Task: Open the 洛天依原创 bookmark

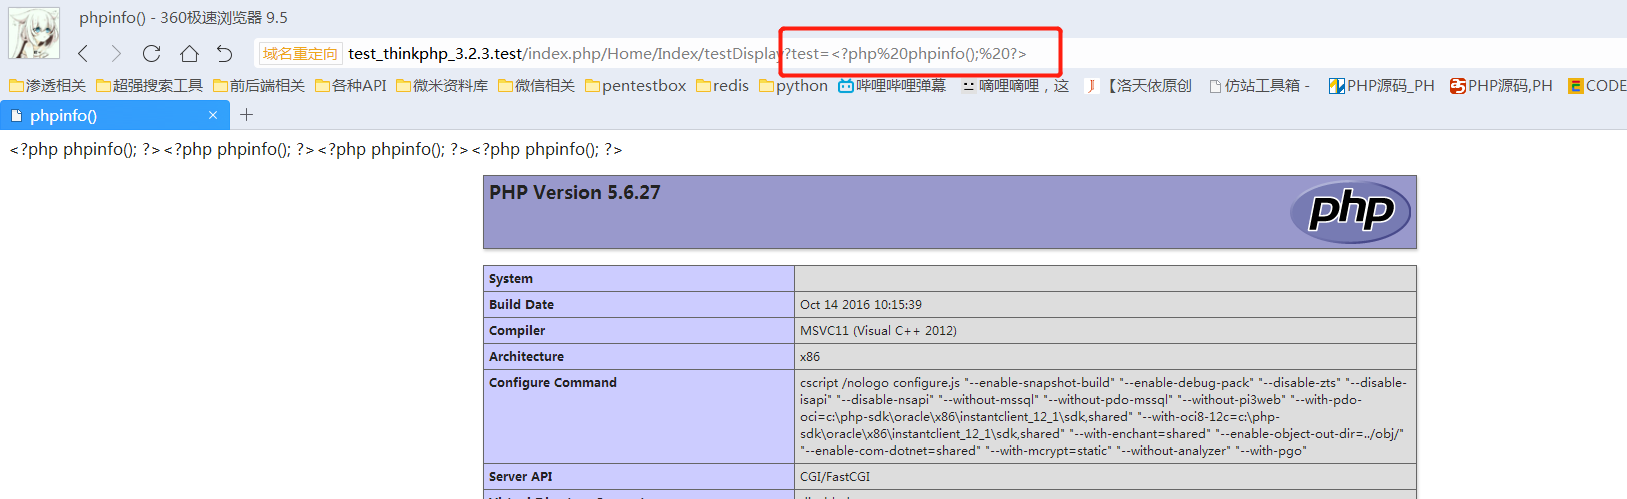Action: click(1139, 86)
